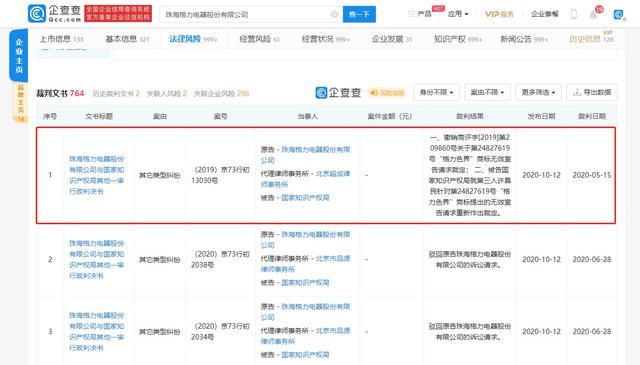Screen dimensions: 640x365
Task: Open the user account avatar icon
Action: (x=619, y=15)
